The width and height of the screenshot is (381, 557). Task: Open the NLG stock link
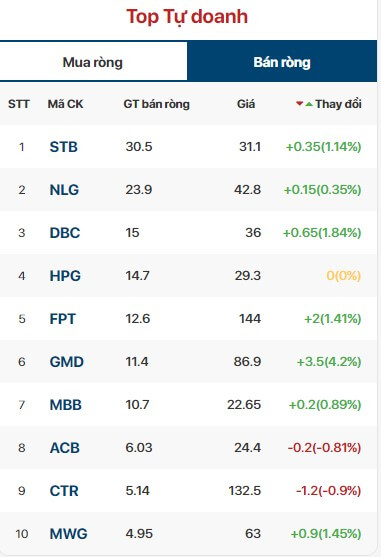point(64,190)
